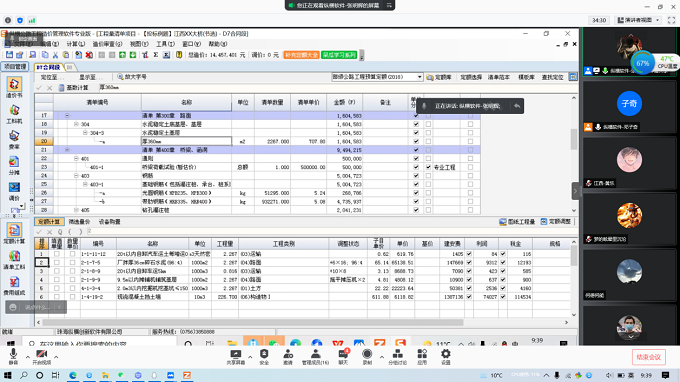Toggle 专业工程 checkbox in row 23
Image resolution: width=680 pixels, height=382 pixels.
coord(428,167)
